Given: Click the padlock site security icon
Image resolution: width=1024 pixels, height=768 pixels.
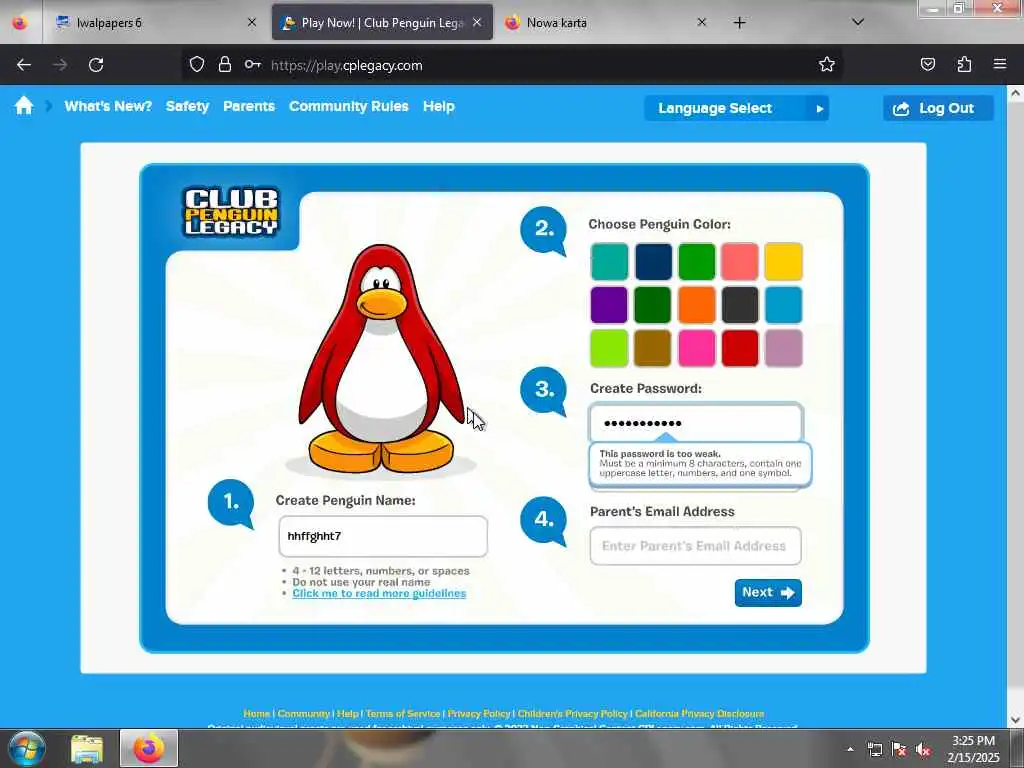Looking at the screenshot, I should point(225,64).
